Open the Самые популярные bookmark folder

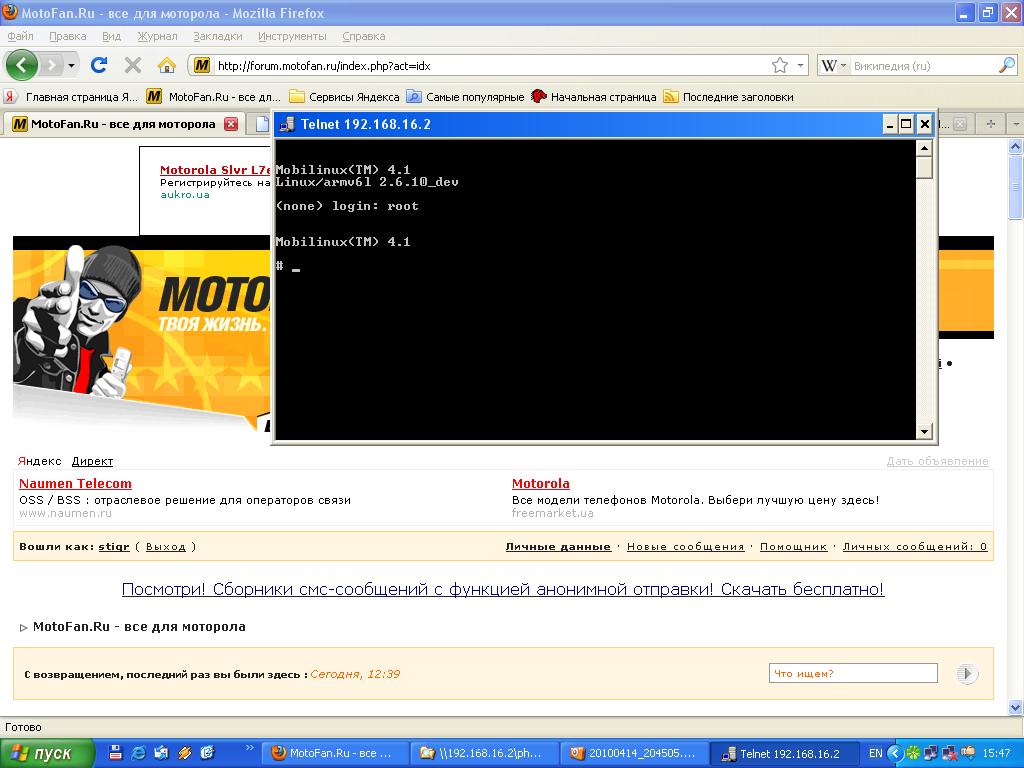[465, 97]
